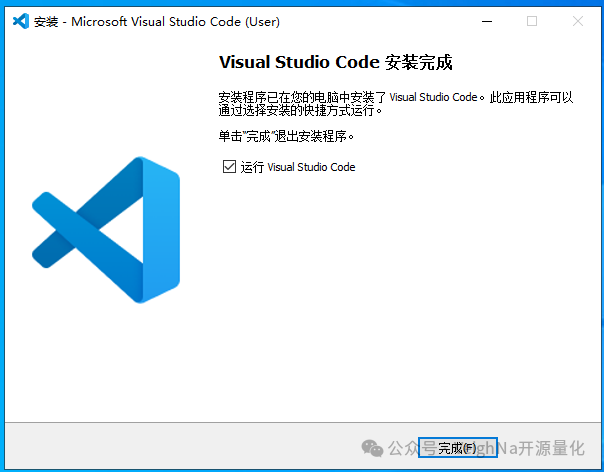Viewport: 604px width, 472px height.
Task: Click heading Visual Studio Code 安装完成
Action: pyautogui.click(x=336, y=62)
